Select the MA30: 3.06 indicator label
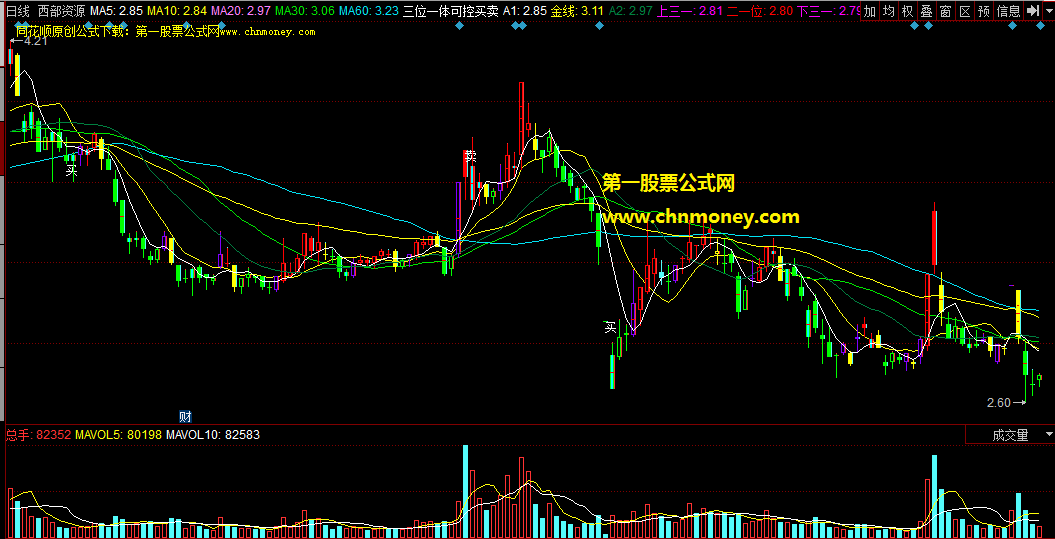1055x539 pixels. point(305,11)
